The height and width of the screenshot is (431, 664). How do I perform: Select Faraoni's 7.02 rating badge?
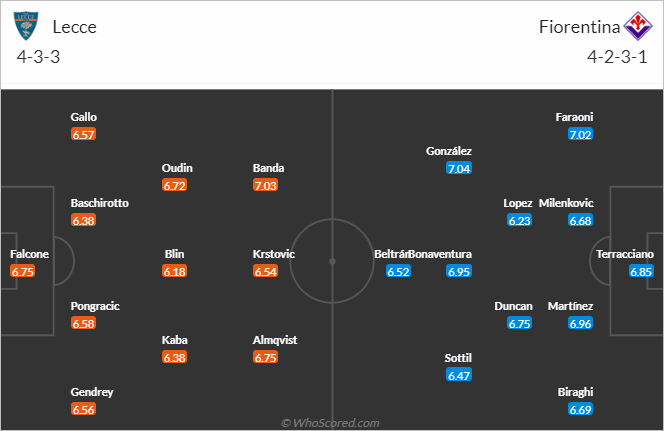[x=580, y=135]
